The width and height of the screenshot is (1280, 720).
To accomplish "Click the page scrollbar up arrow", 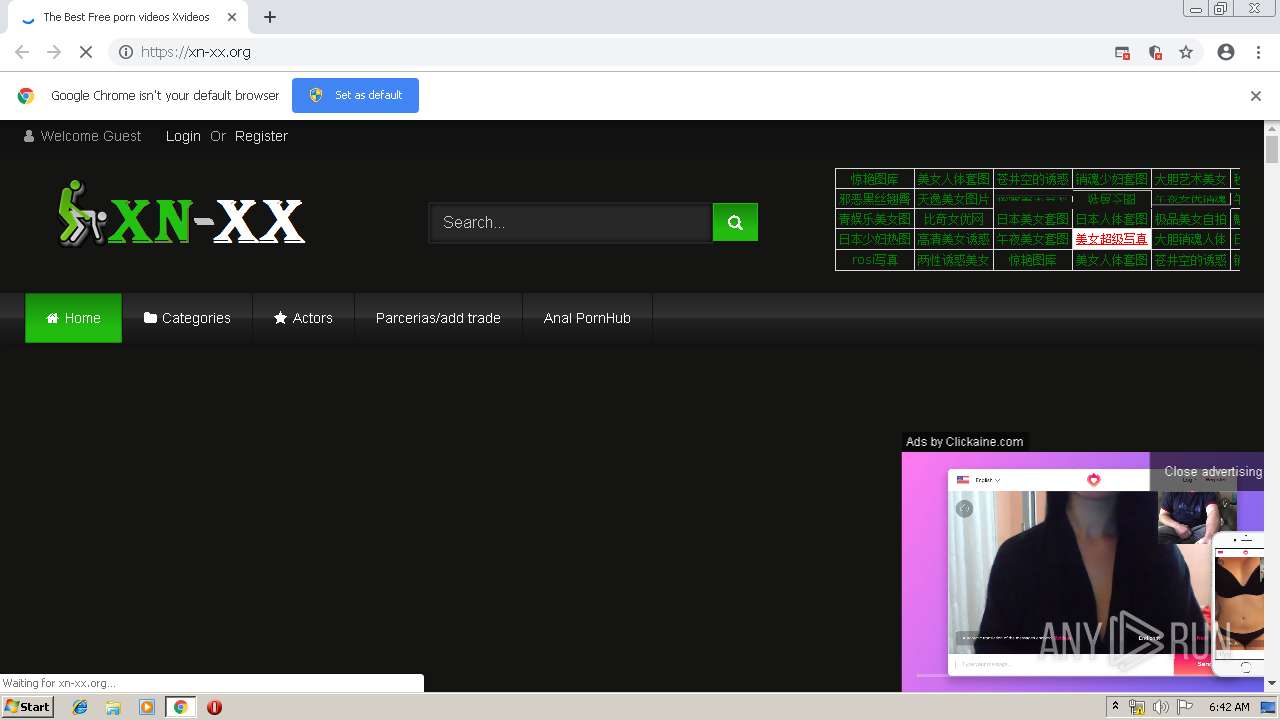I will pos(1272,128).
